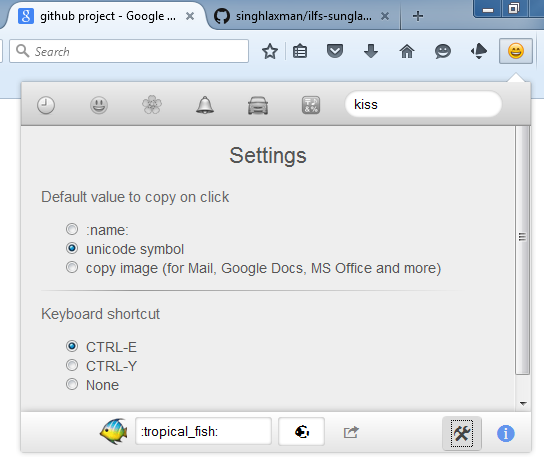Choose the copy image radio option

click(x=72, y=267)
